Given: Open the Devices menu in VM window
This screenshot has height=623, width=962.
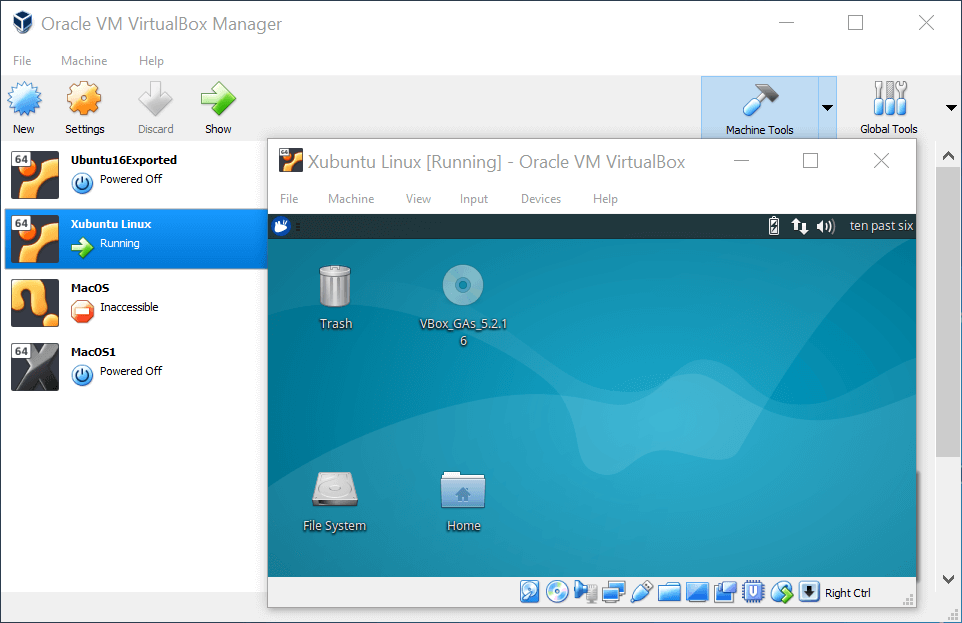Looking at the screenshot, I should [540, 199].
